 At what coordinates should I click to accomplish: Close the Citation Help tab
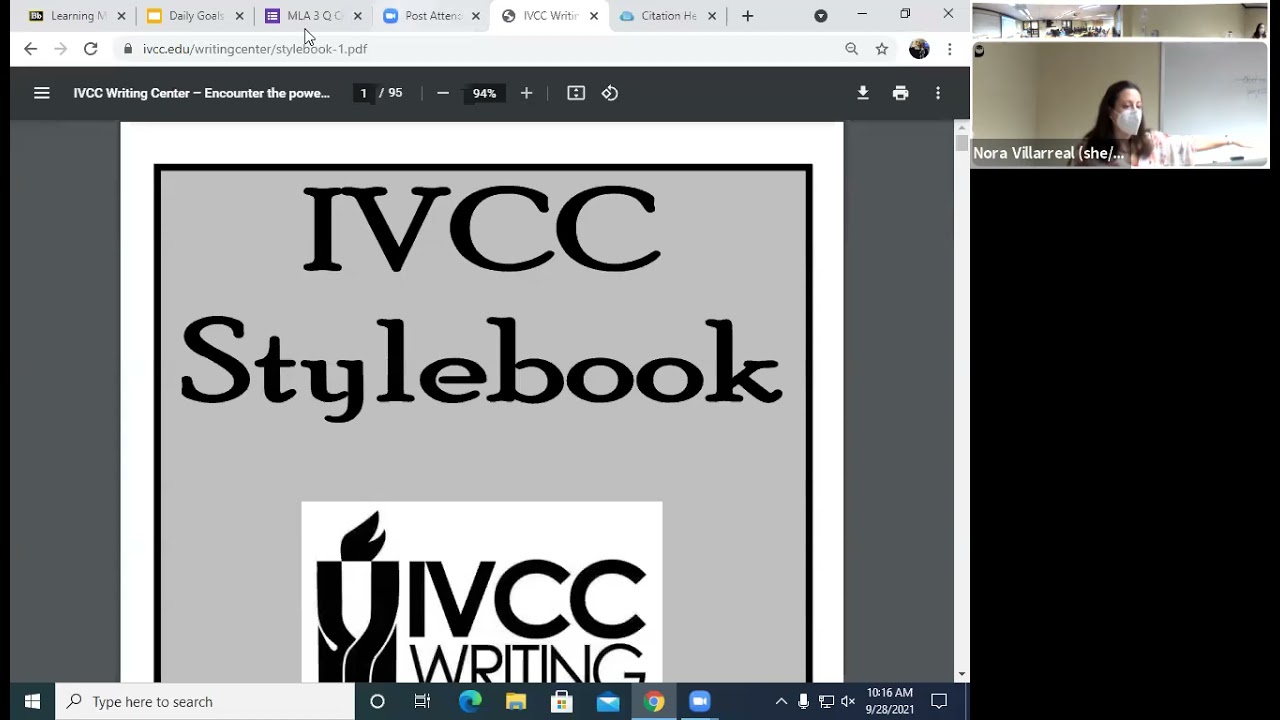(x=711, y=16)
